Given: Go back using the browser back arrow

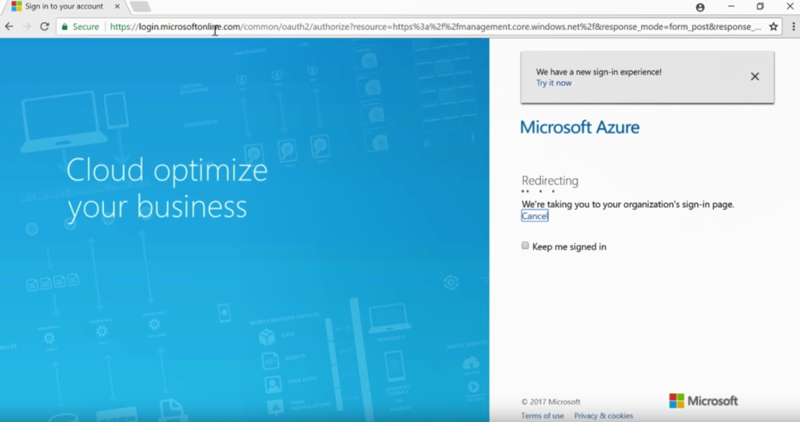Looking at the screenshot, I should (x=9, y=27).
